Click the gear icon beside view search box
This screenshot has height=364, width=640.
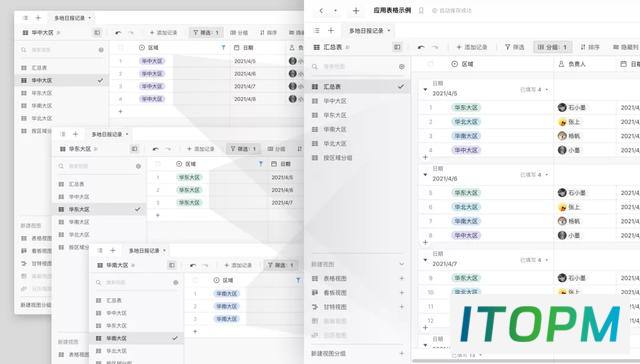[x=402, y=67]
